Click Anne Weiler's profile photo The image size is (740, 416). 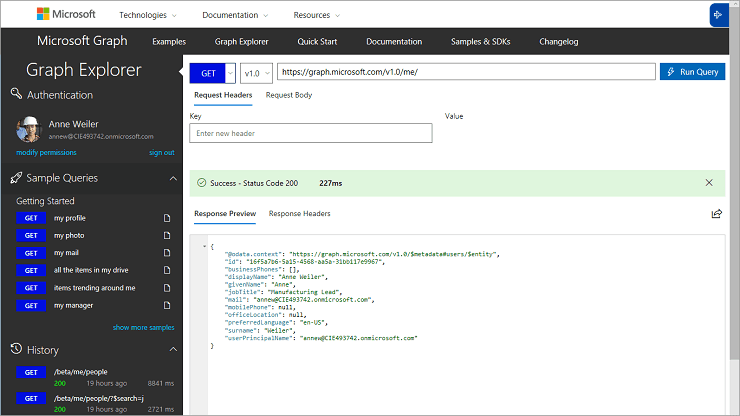pyautogui.click(x=29, y=129)
